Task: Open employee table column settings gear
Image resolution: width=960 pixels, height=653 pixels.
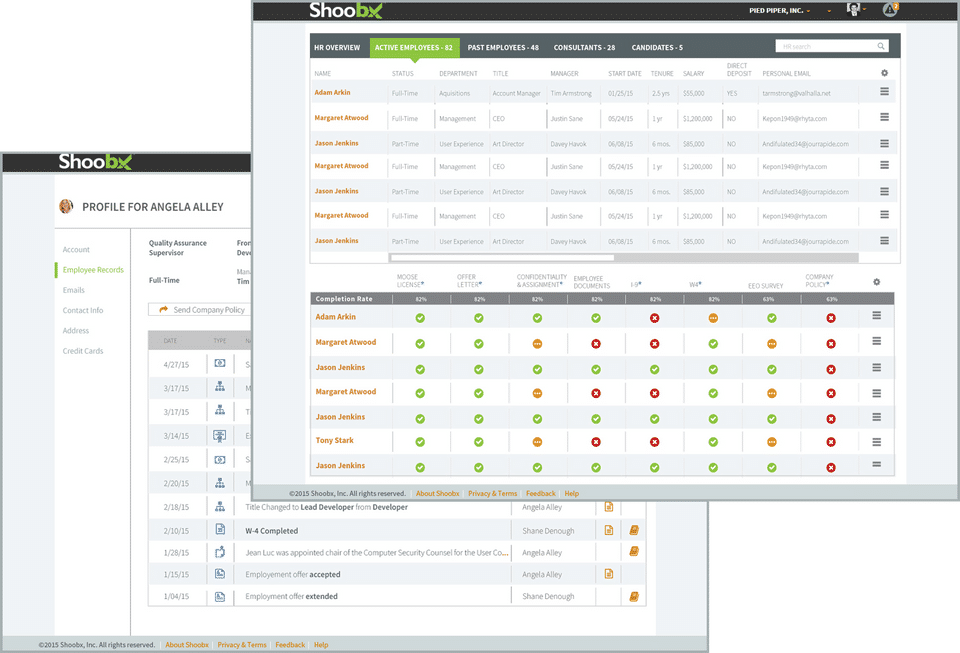Action: pyautogui.click(x=884, y=73)
